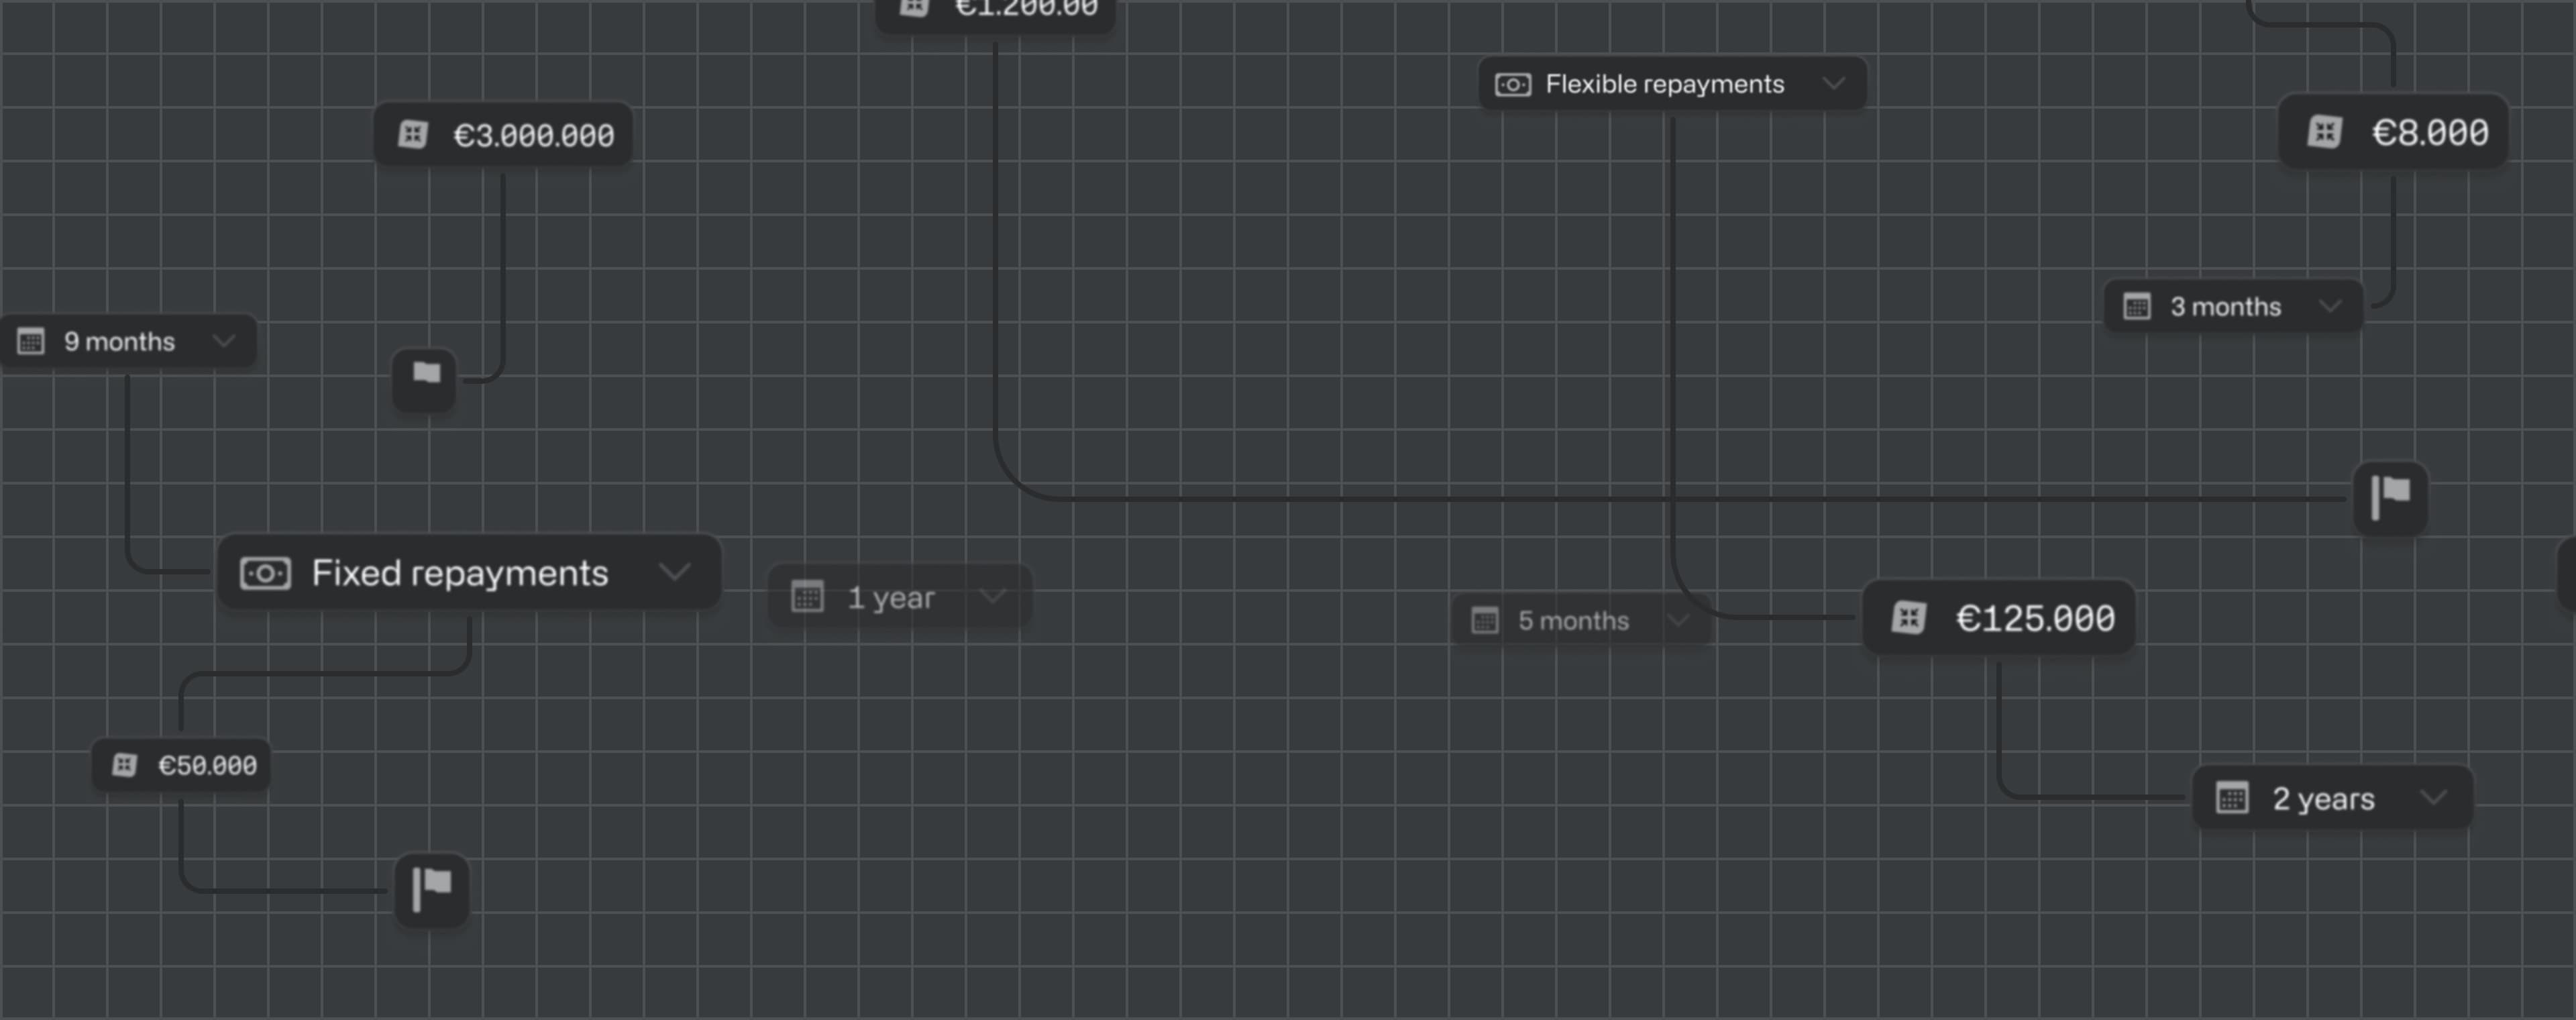Click the calculator icon in the €8.000 node
Viewport: 2576px width, 1020px height.
click(x=2324, y=132)
